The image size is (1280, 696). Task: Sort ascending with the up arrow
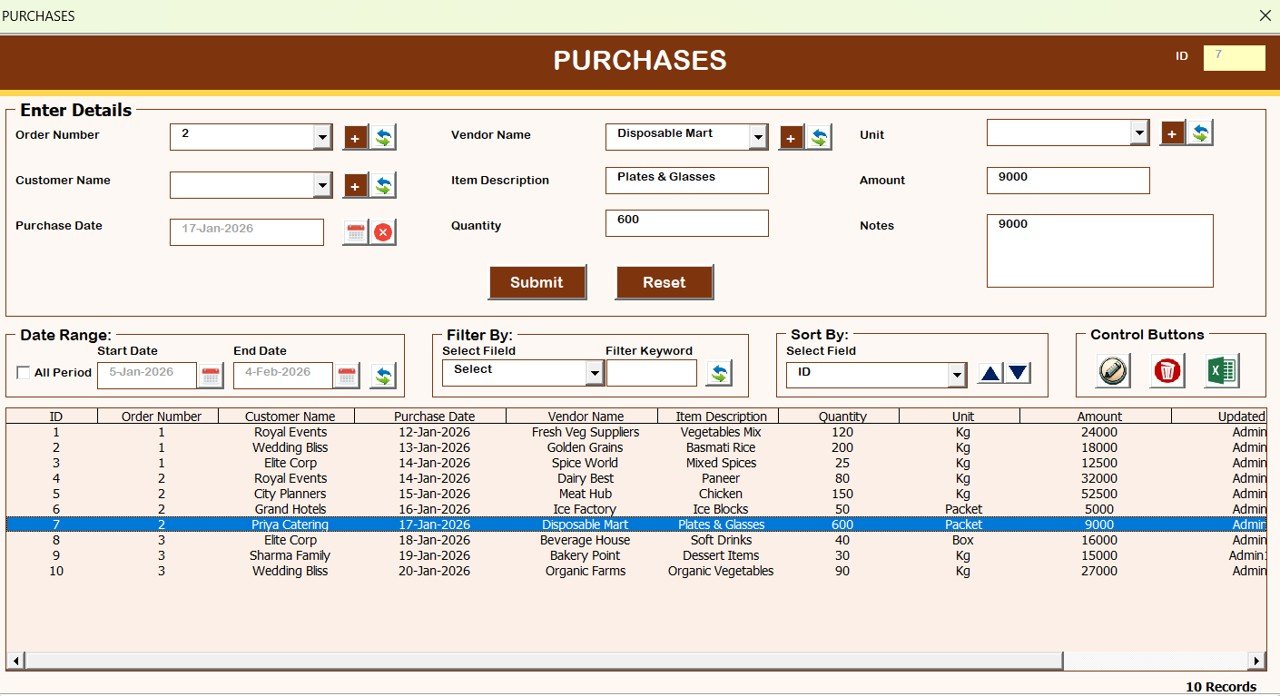(990, 374)
